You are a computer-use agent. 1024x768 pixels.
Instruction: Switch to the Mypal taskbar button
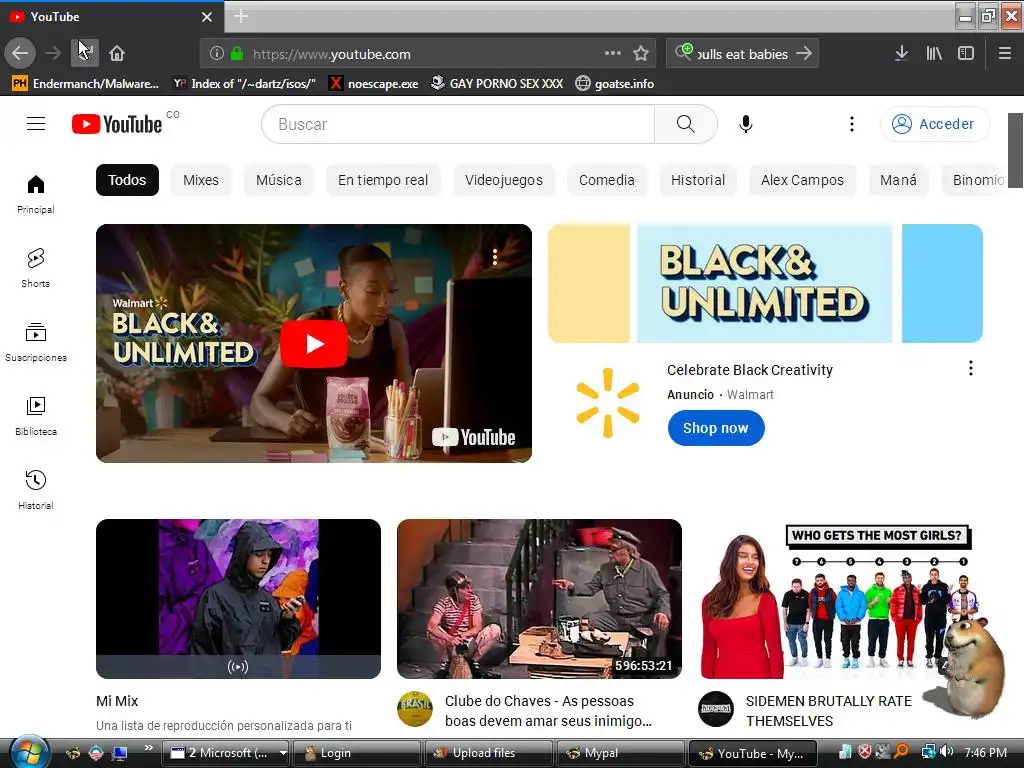point(620,753)
